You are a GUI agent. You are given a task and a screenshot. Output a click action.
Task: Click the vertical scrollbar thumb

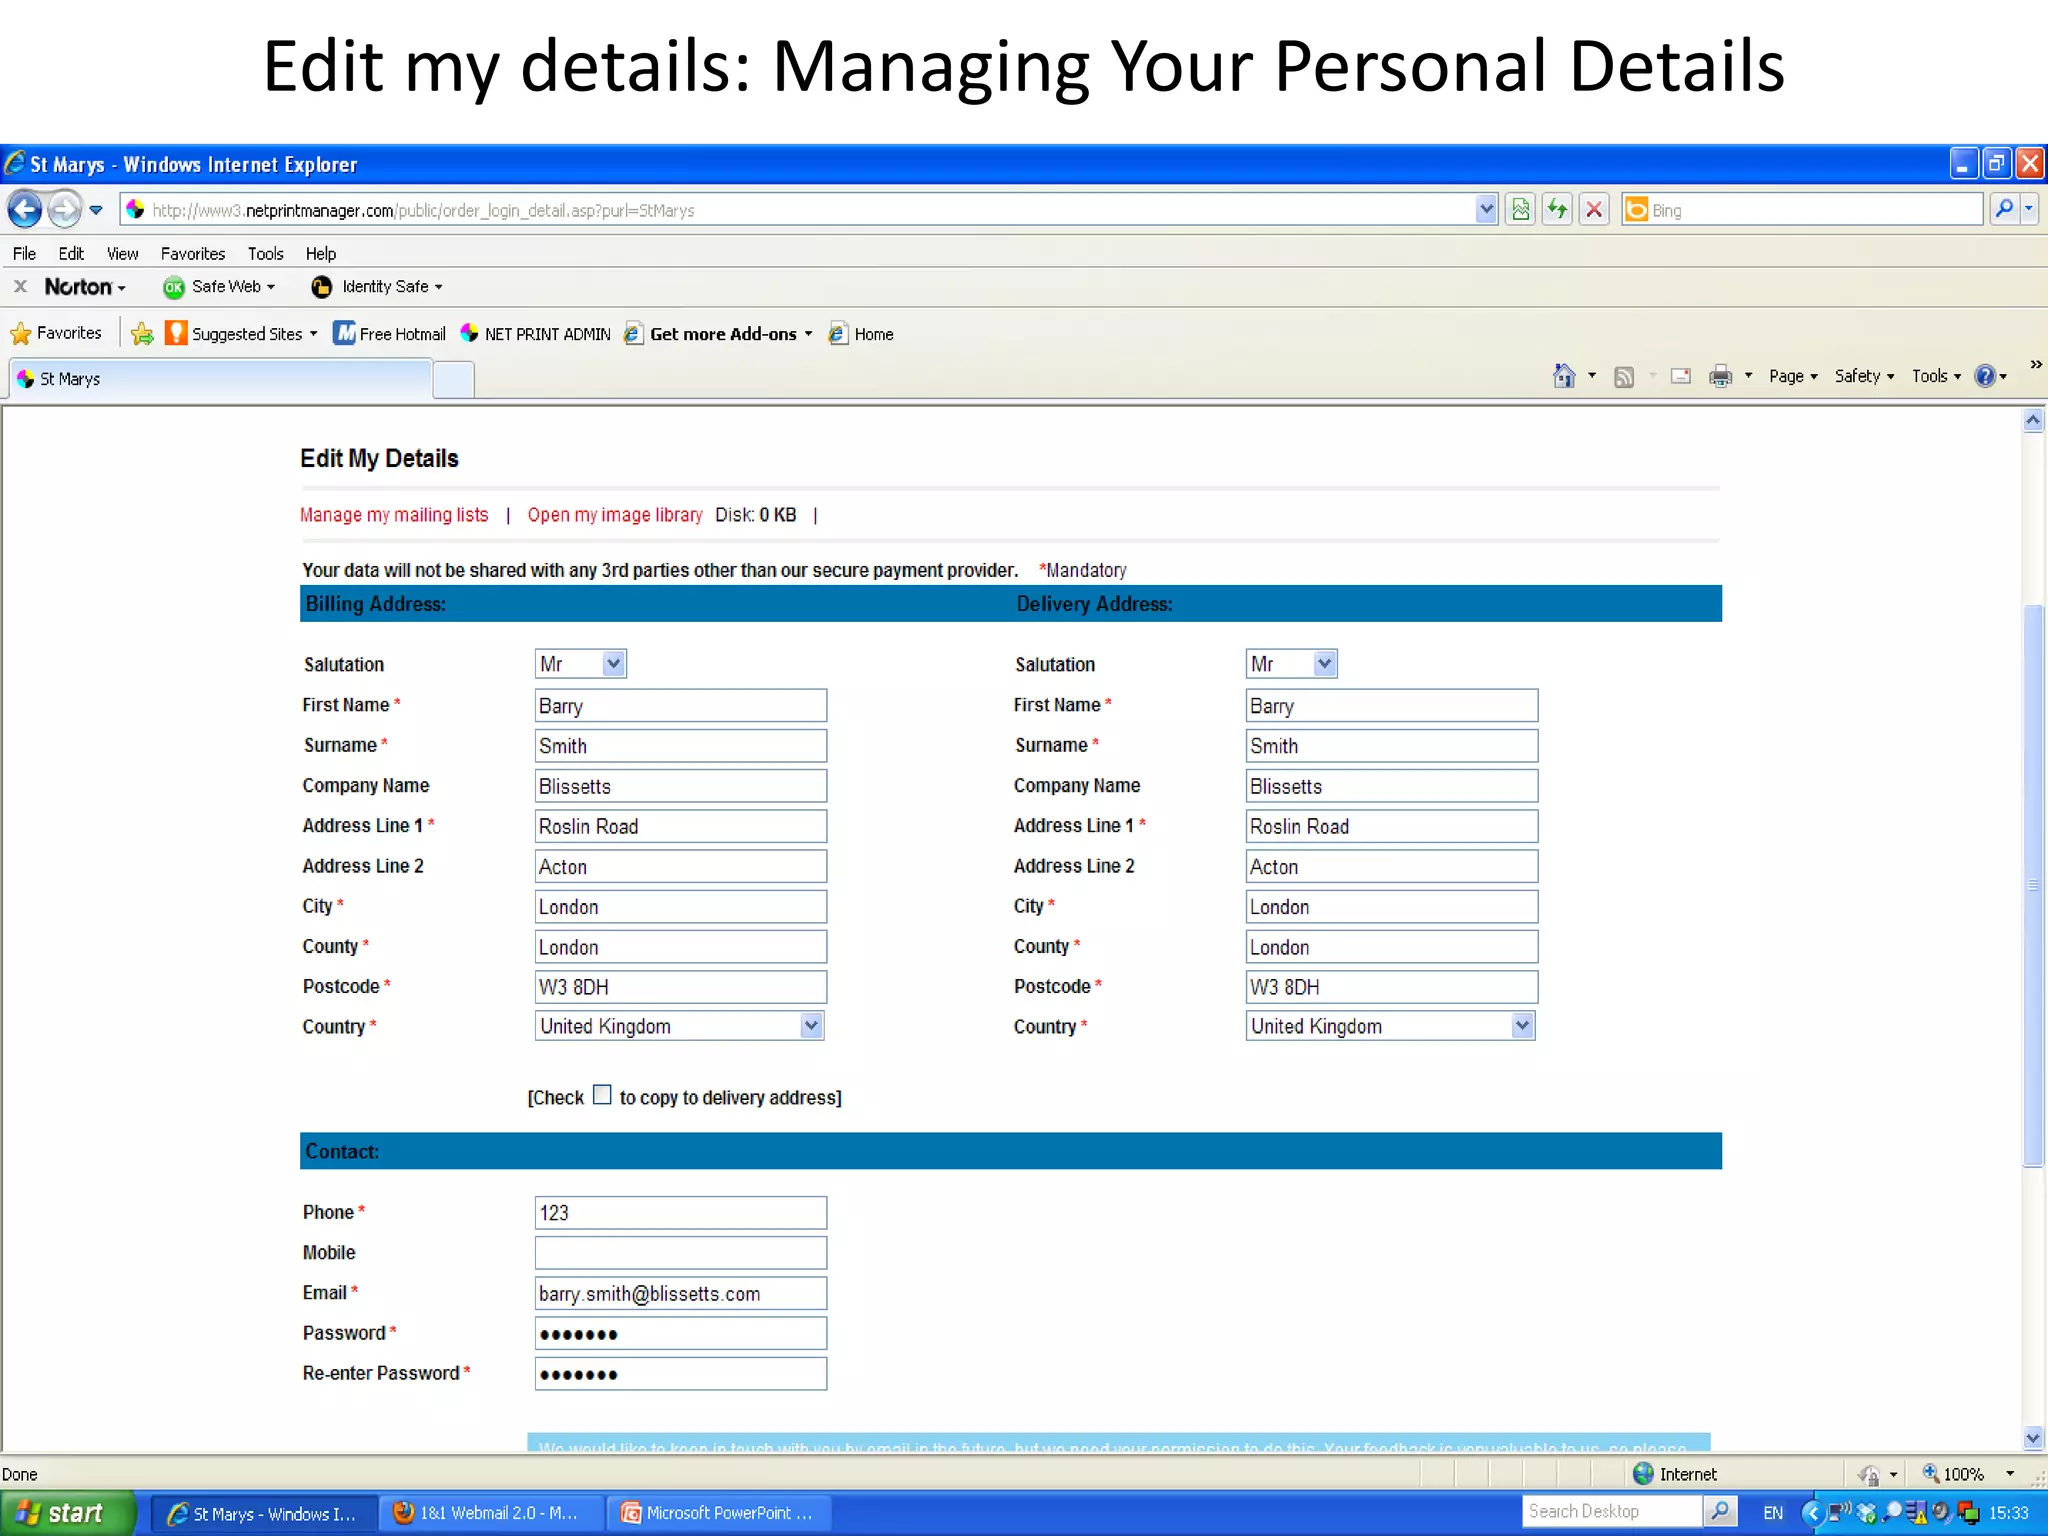[x=2033, y=885]
